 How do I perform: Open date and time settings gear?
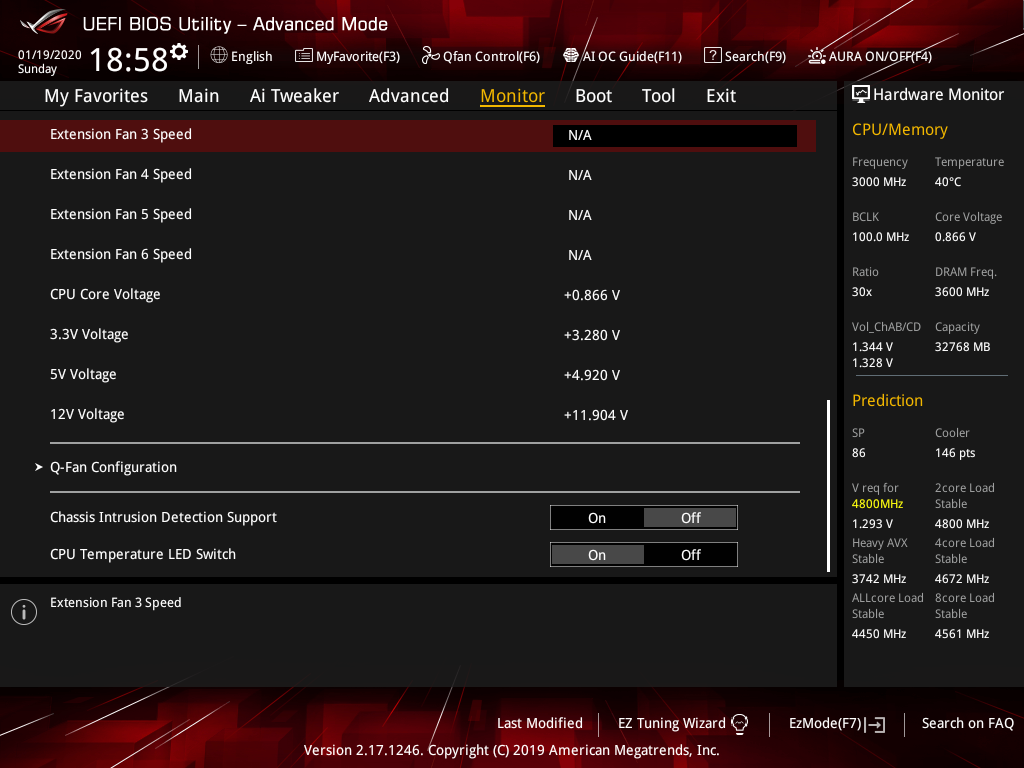[179, 51]
